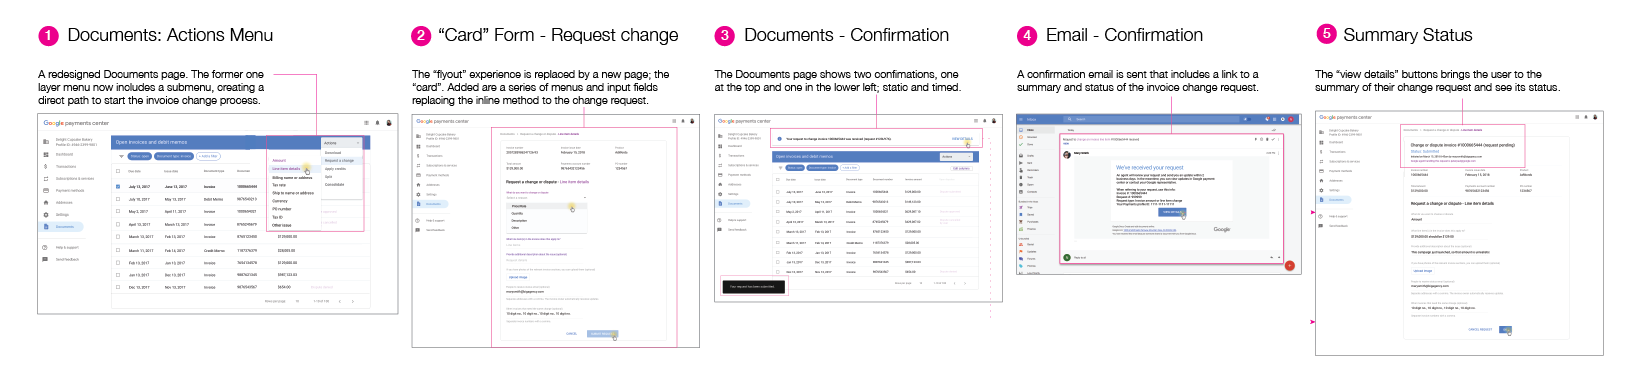Step 4 email mockup: click Done checkmark icon
Viewport: 1640px width, 392px height.
tap(1021, 144)
